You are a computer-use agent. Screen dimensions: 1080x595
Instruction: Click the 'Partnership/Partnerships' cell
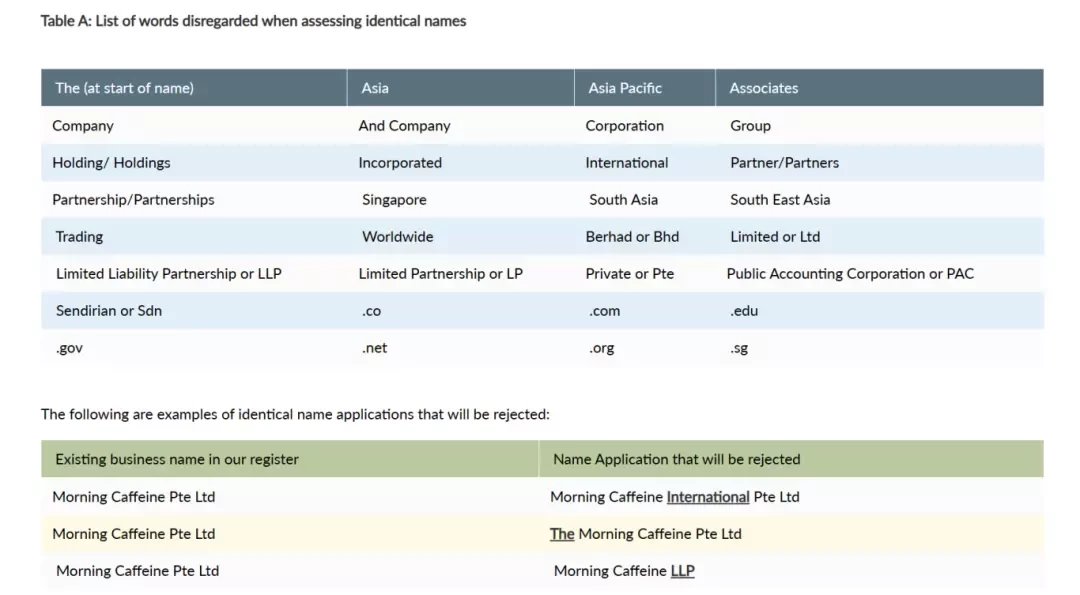coord(194,200)
